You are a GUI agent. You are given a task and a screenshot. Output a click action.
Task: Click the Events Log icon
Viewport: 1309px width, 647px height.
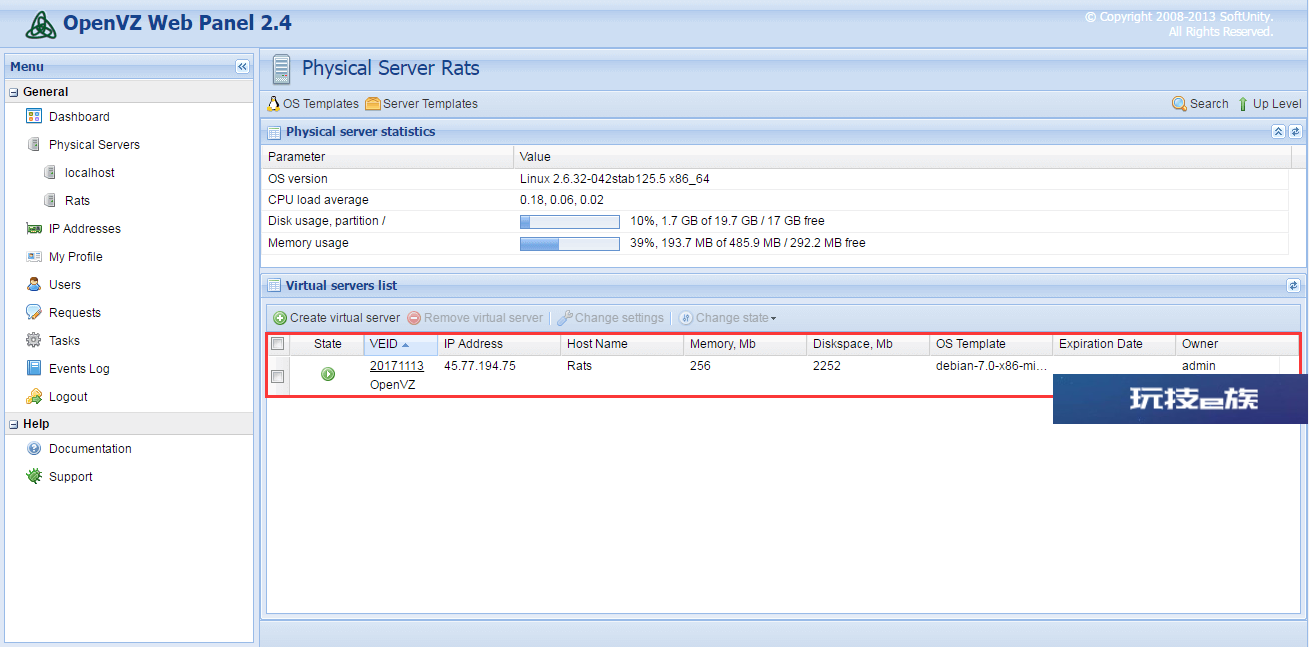tap(34, 369)
